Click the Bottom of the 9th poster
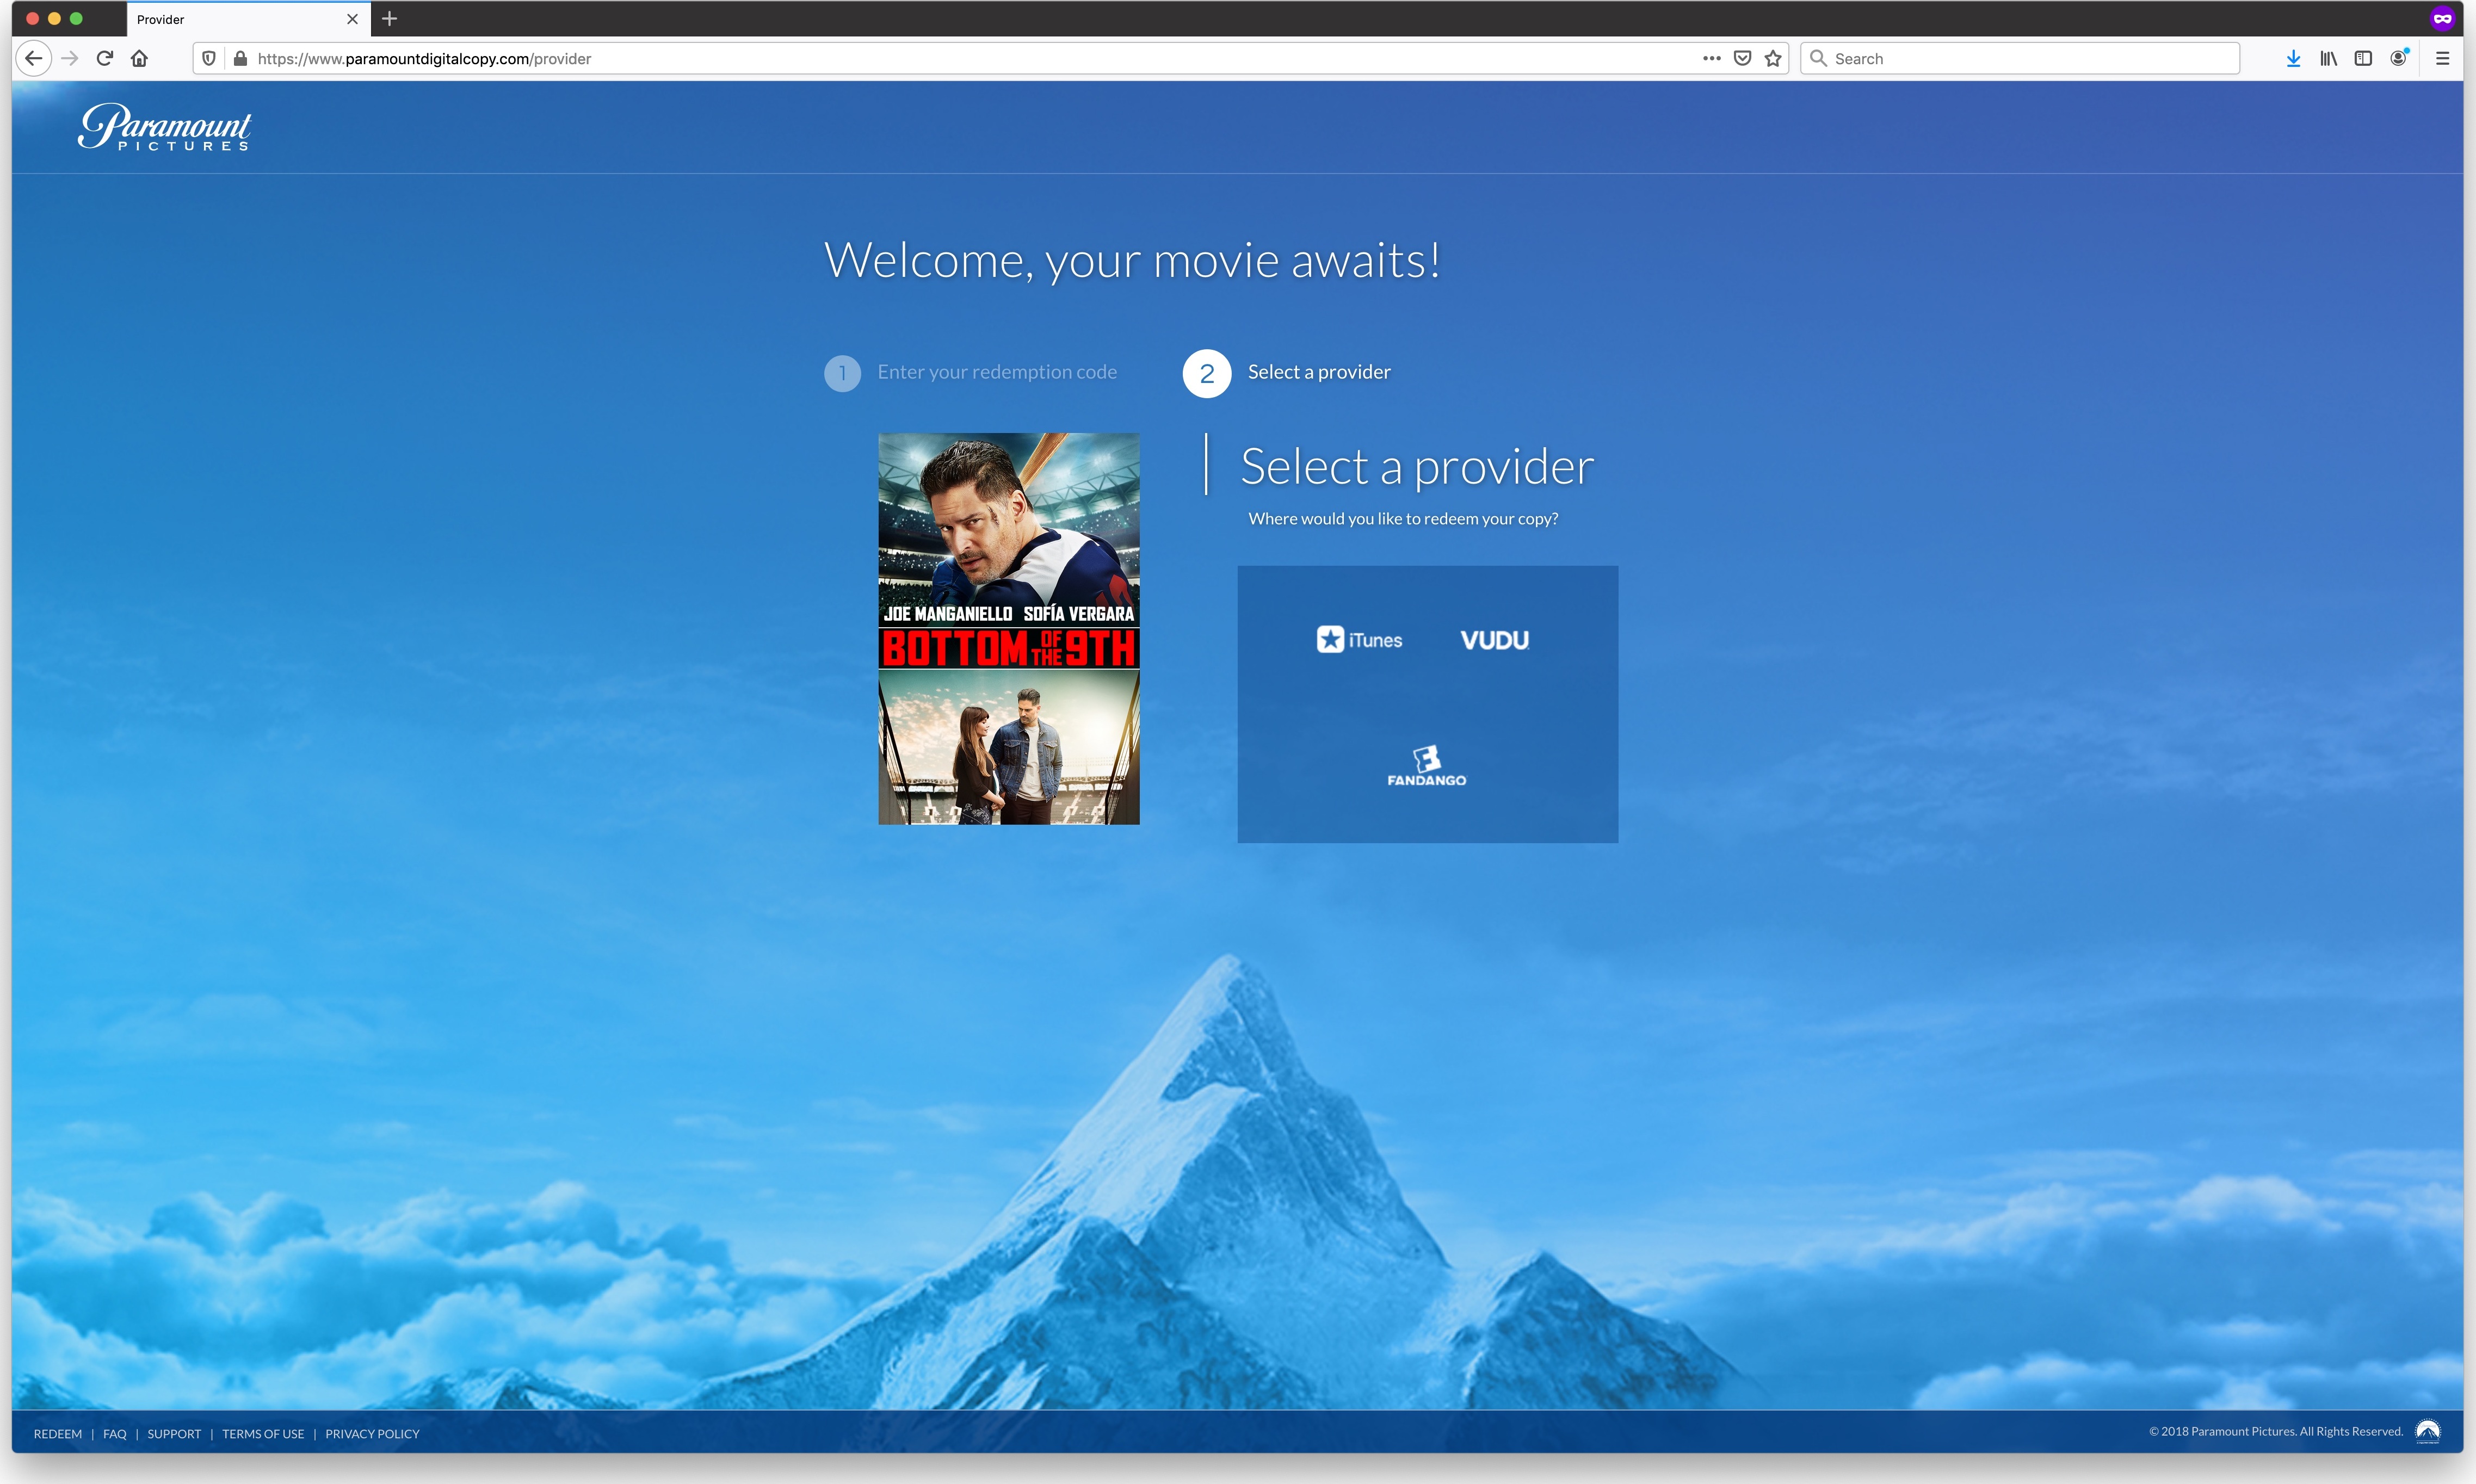The height and width of the screenshot is (1484, 2476). point(1008,628)
